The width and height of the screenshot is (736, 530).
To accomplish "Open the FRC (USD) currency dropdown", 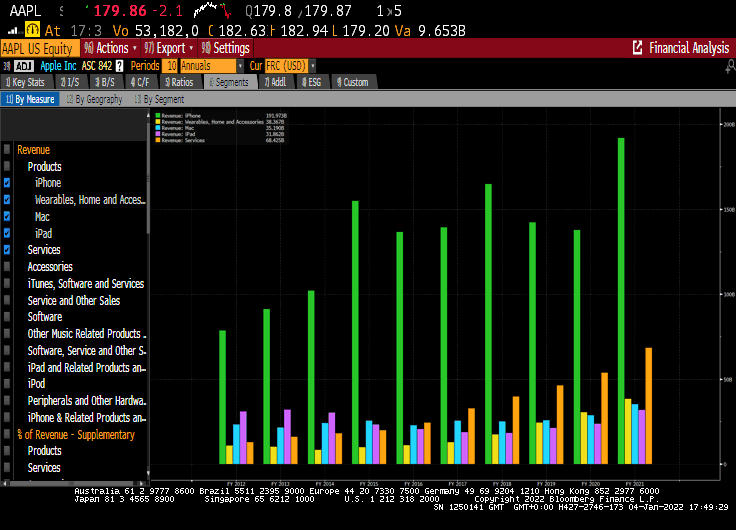I will pos(287,65).
